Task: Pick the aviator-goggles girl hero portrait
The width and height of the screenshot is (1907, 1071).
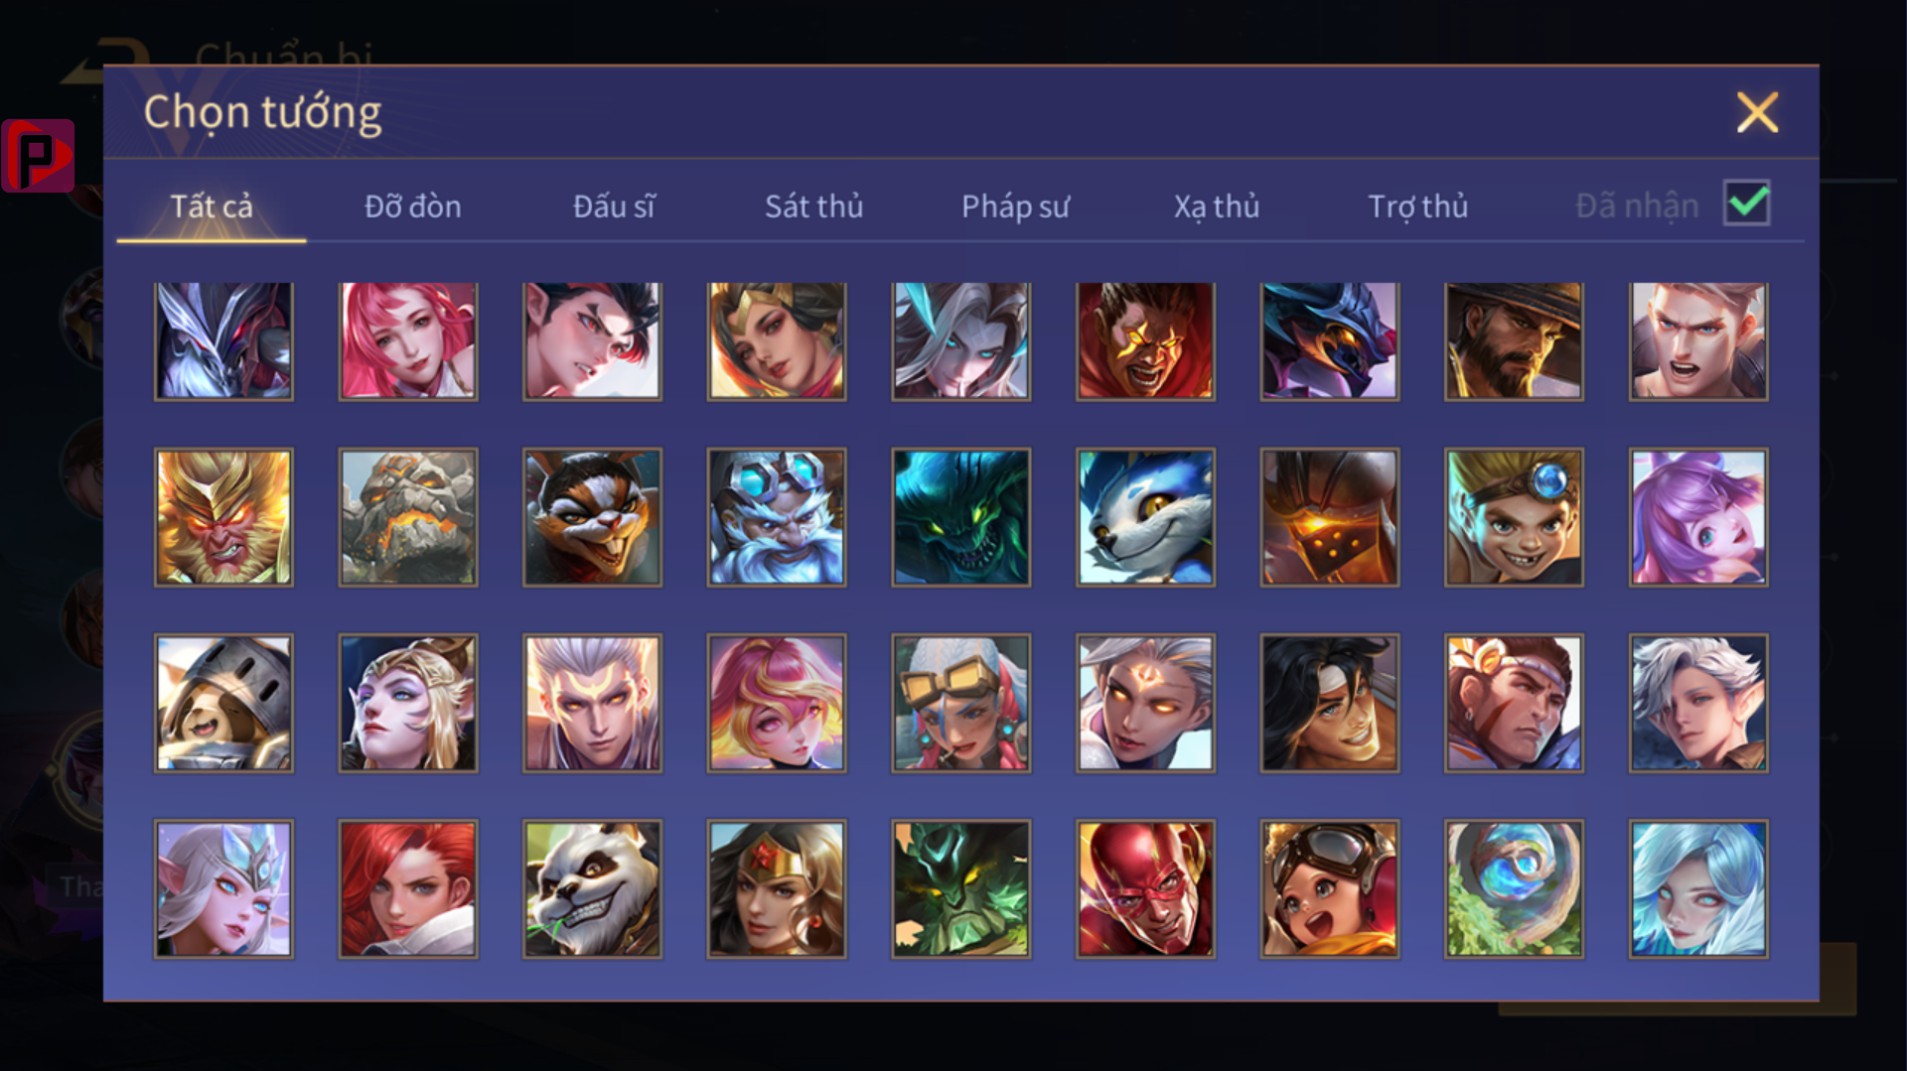Action: (1329, 889)
